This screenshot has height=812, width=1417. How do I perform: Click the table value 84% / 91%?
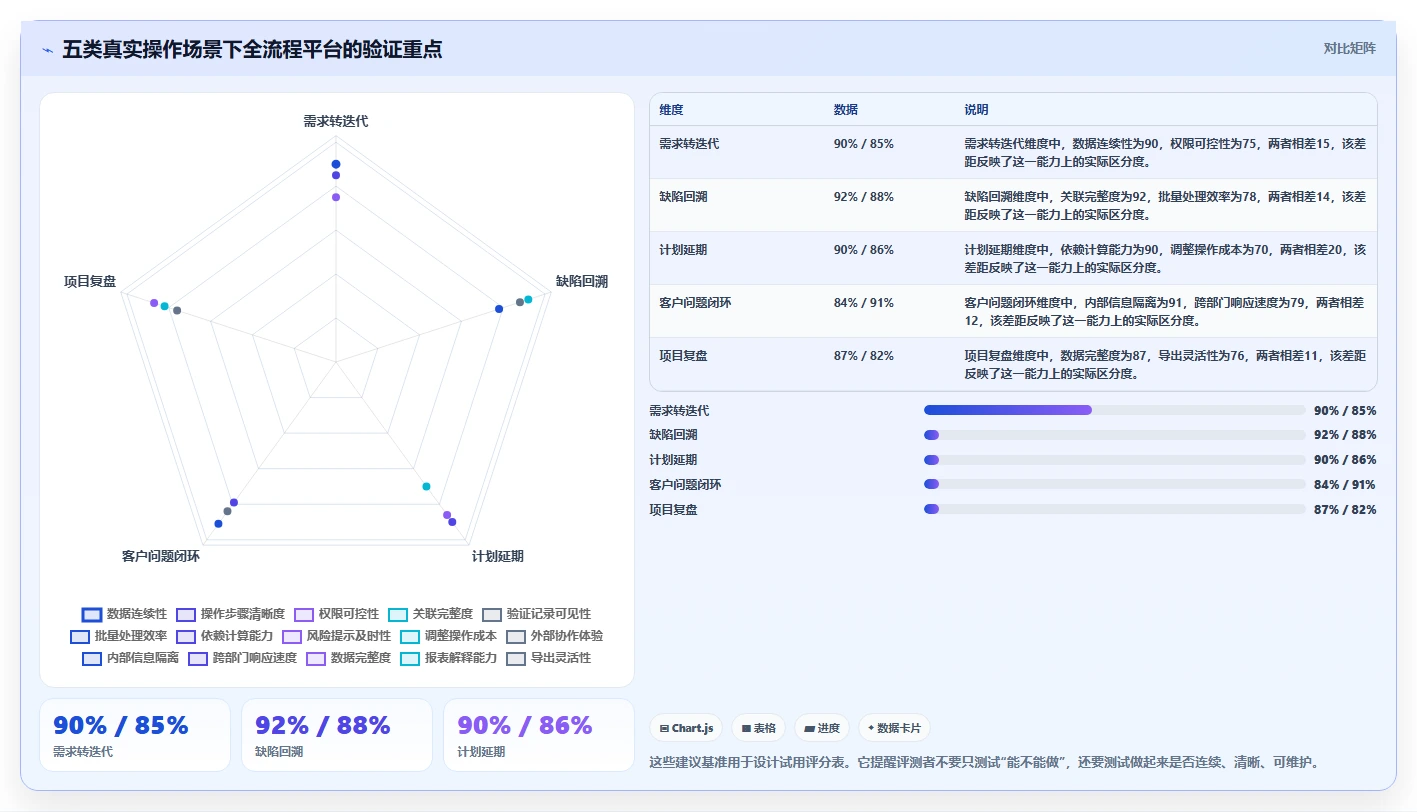point(864,302)
